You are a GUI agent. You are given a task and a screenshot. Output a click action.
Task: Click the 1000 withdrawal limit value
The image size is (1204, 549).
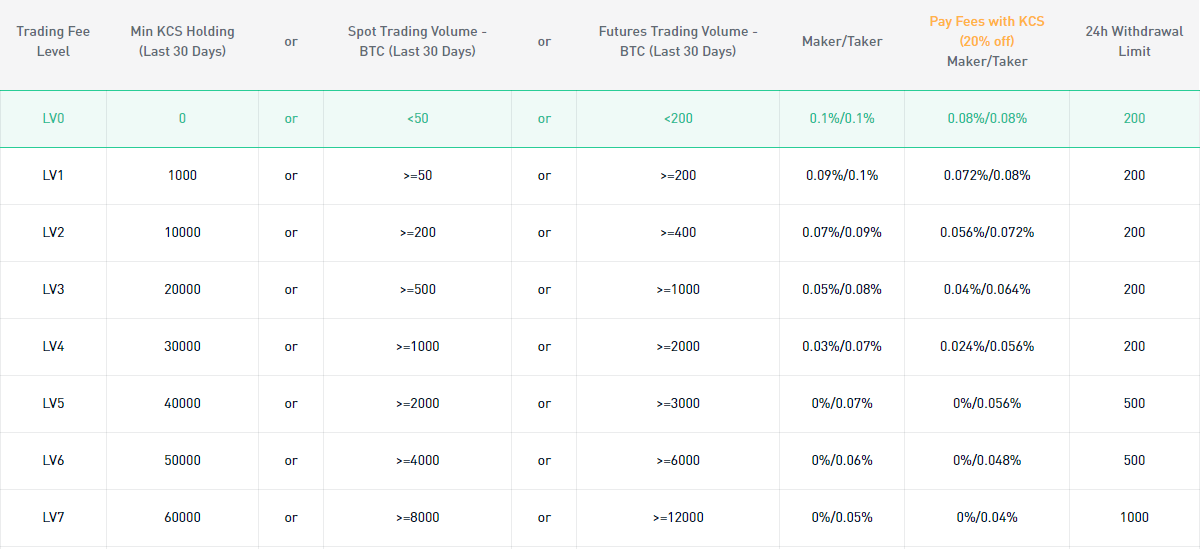1134,518
